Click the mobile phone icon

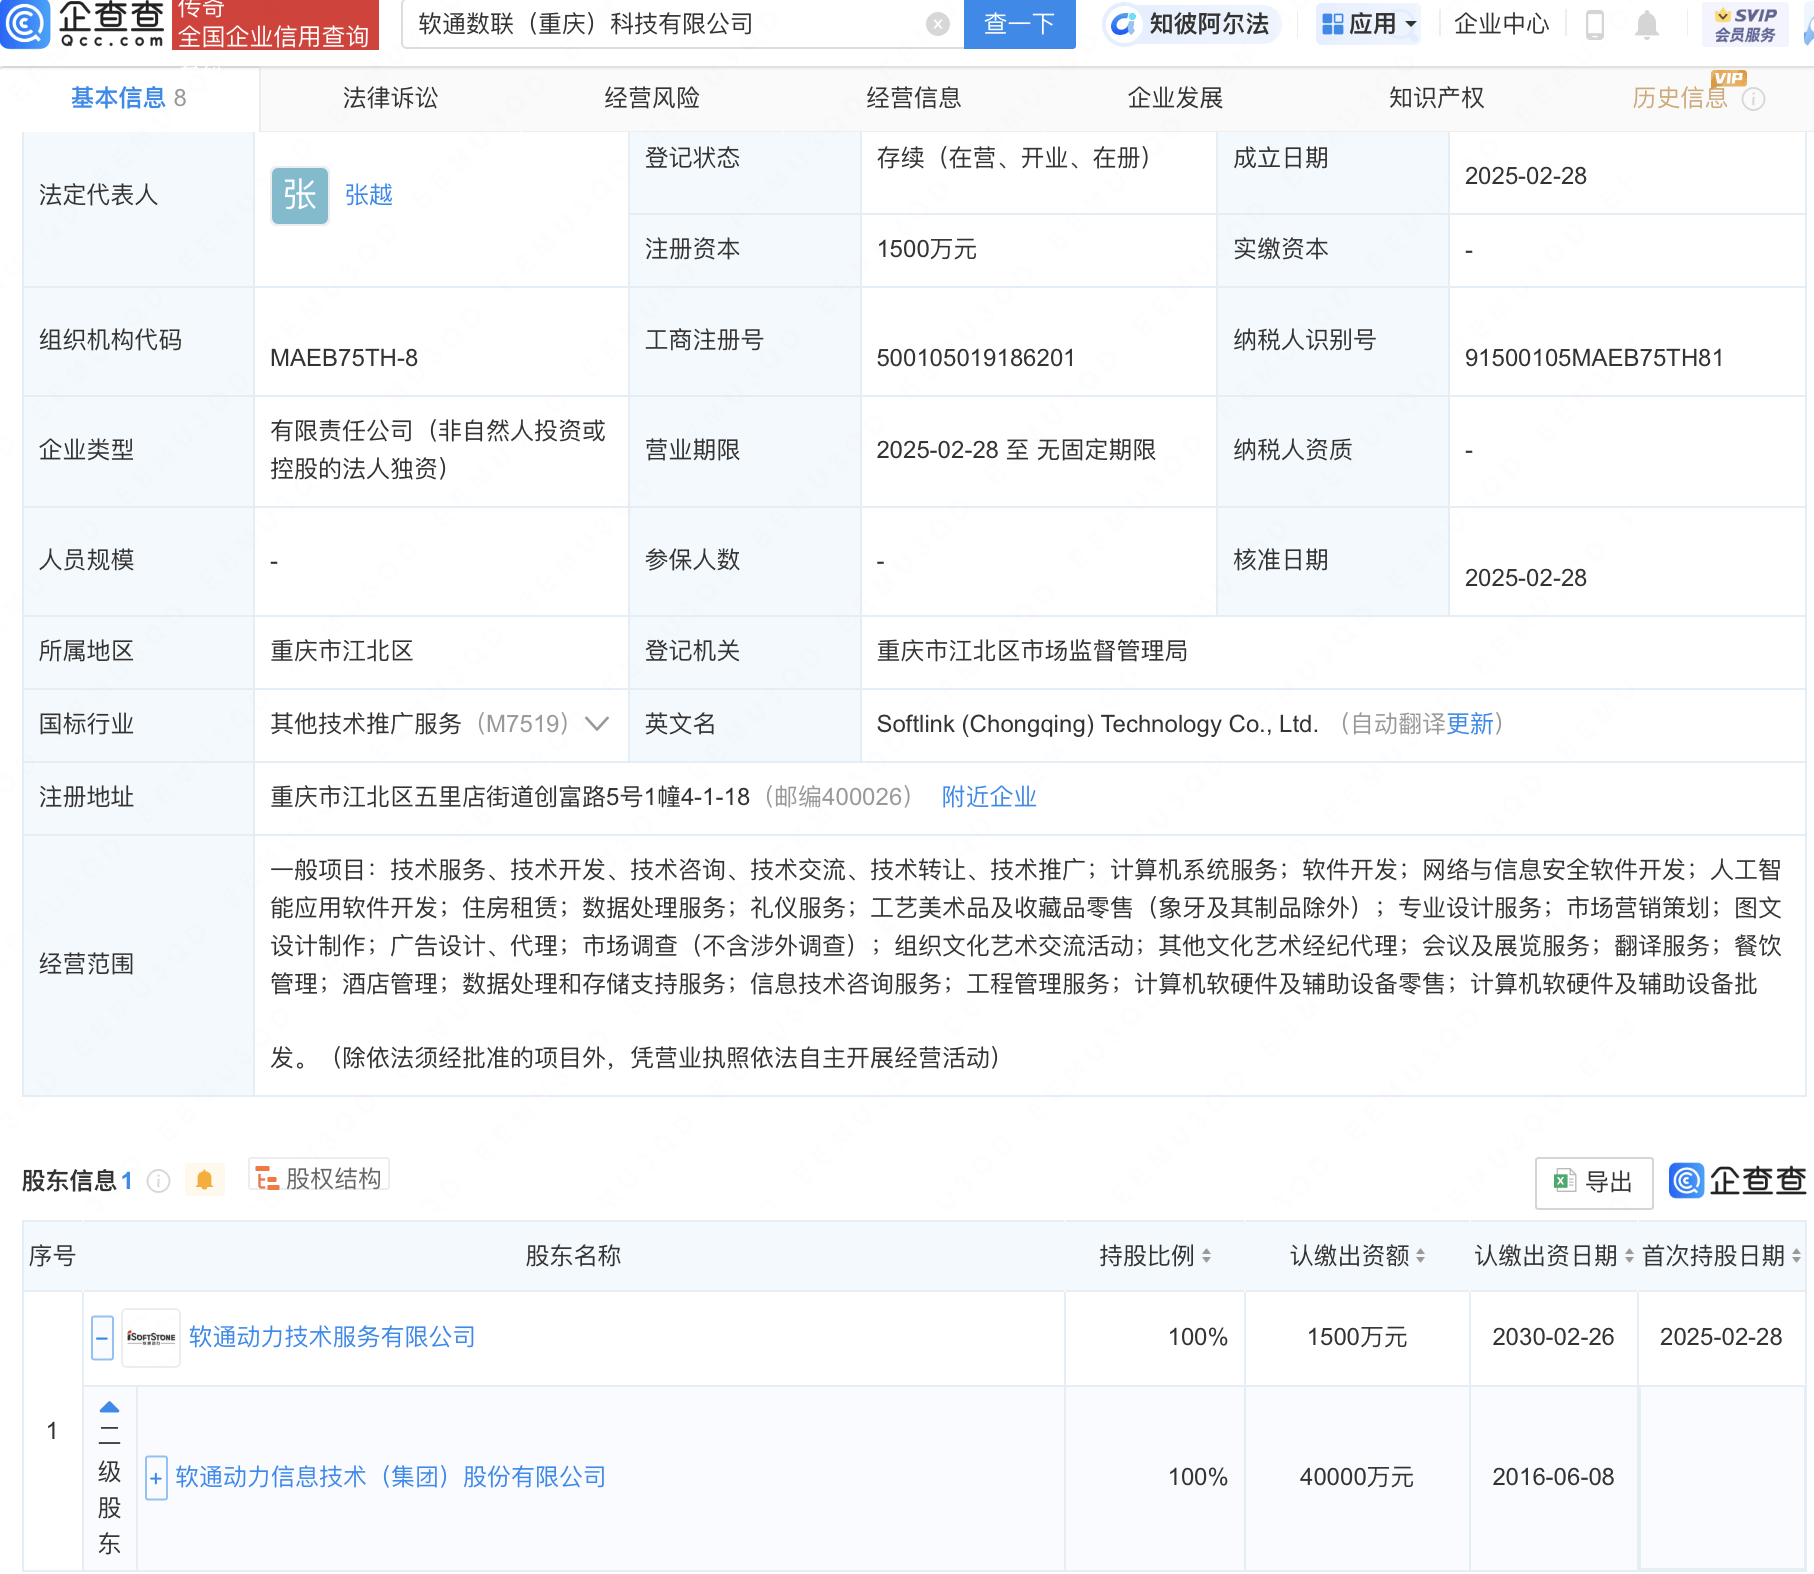[x=1595, y=24]
